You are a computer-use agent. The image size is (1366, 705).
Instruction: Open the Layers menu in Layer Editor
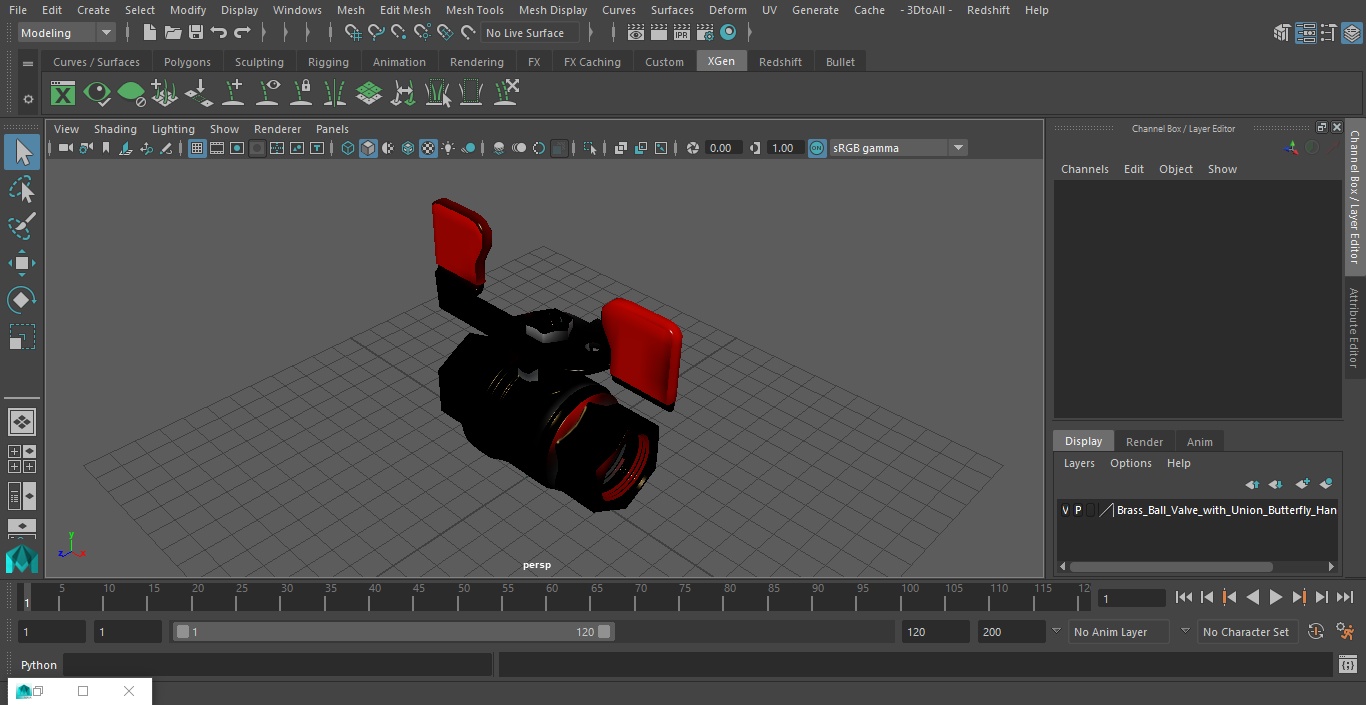point(1079,463)
